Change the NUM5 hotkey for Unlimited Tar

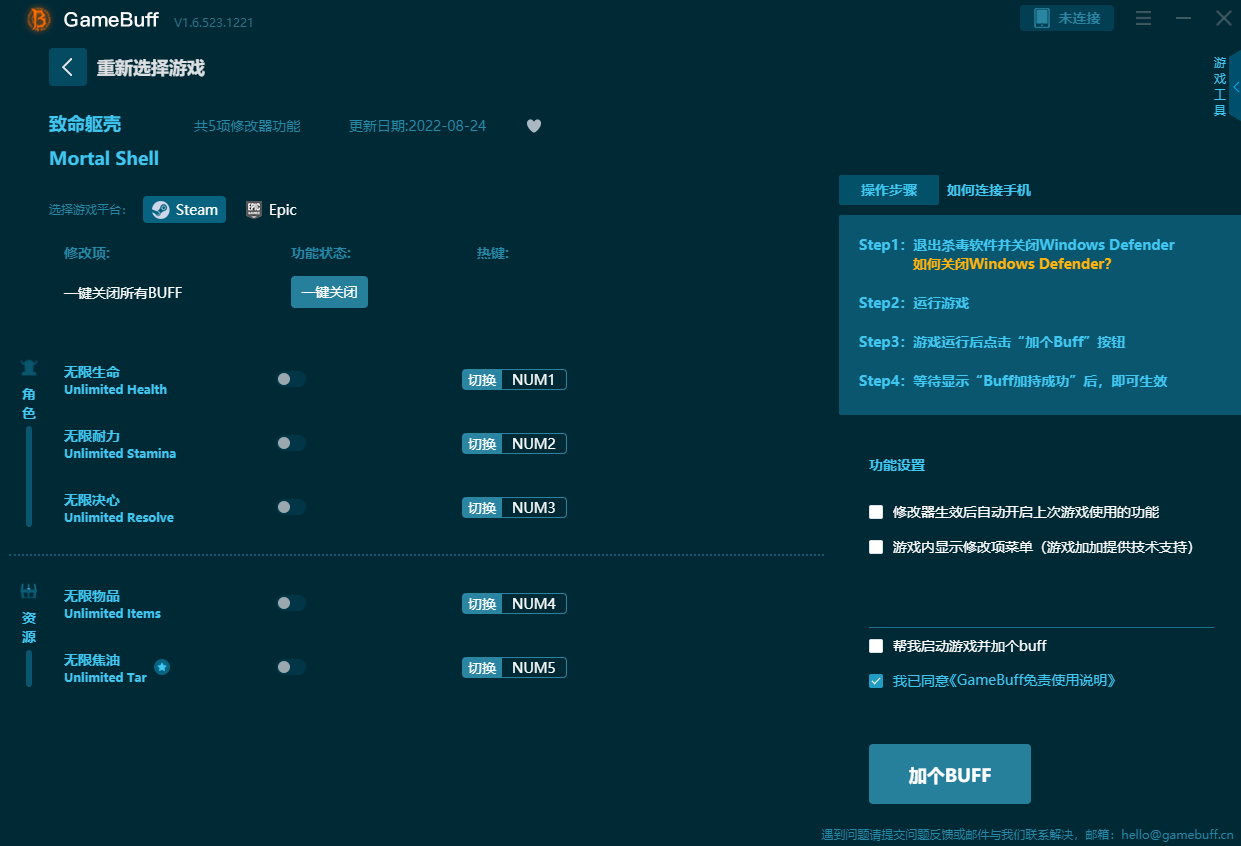(533, 667)
